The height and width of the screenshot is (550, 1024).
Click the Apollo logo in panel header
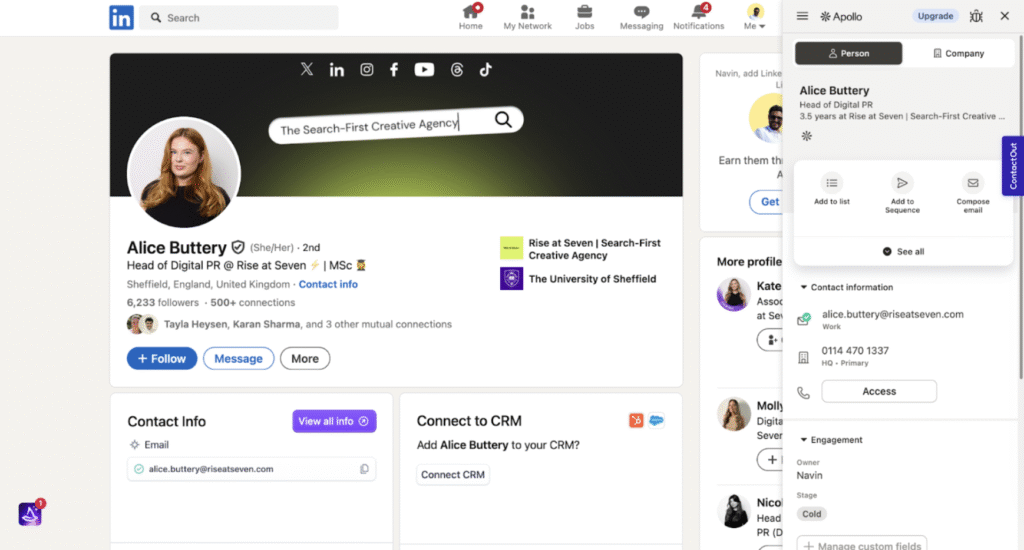[841, 16]
